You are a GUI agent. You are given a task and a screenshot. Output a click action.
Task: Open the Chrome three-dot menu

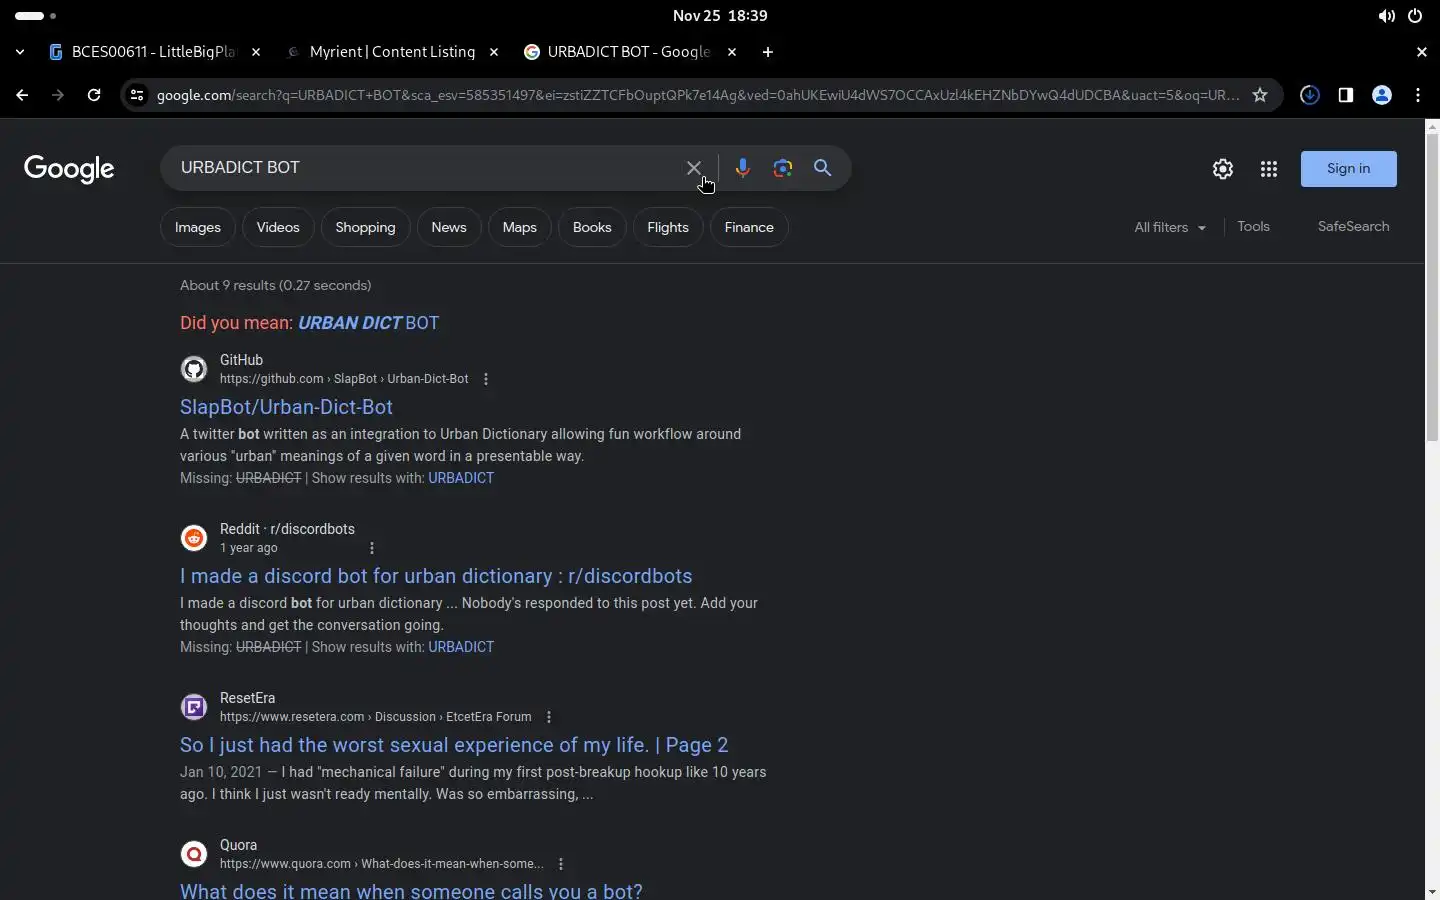pyautogui.click(x=1418, y=95)
